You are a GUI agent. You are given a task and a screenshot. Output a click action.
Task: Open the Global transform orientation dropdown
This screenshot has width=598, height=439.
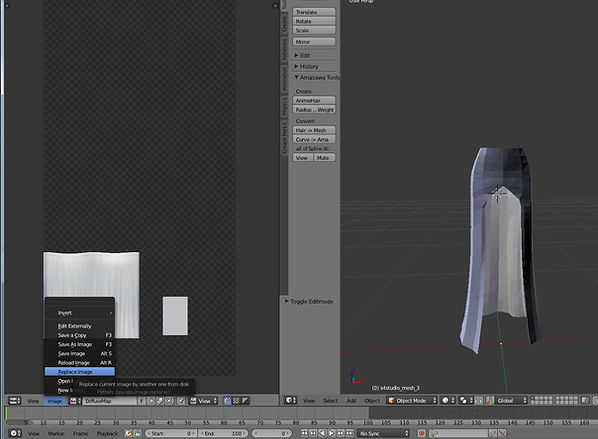[511, 400]
